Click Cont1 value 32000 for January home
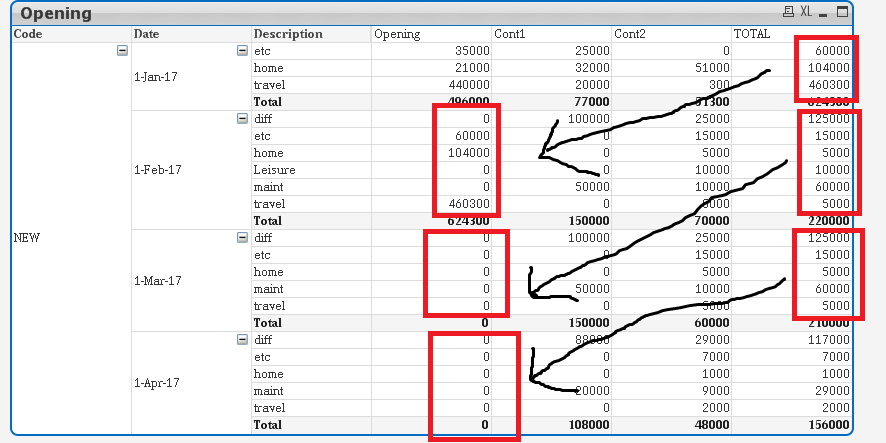886x443 pixels. 592,68
